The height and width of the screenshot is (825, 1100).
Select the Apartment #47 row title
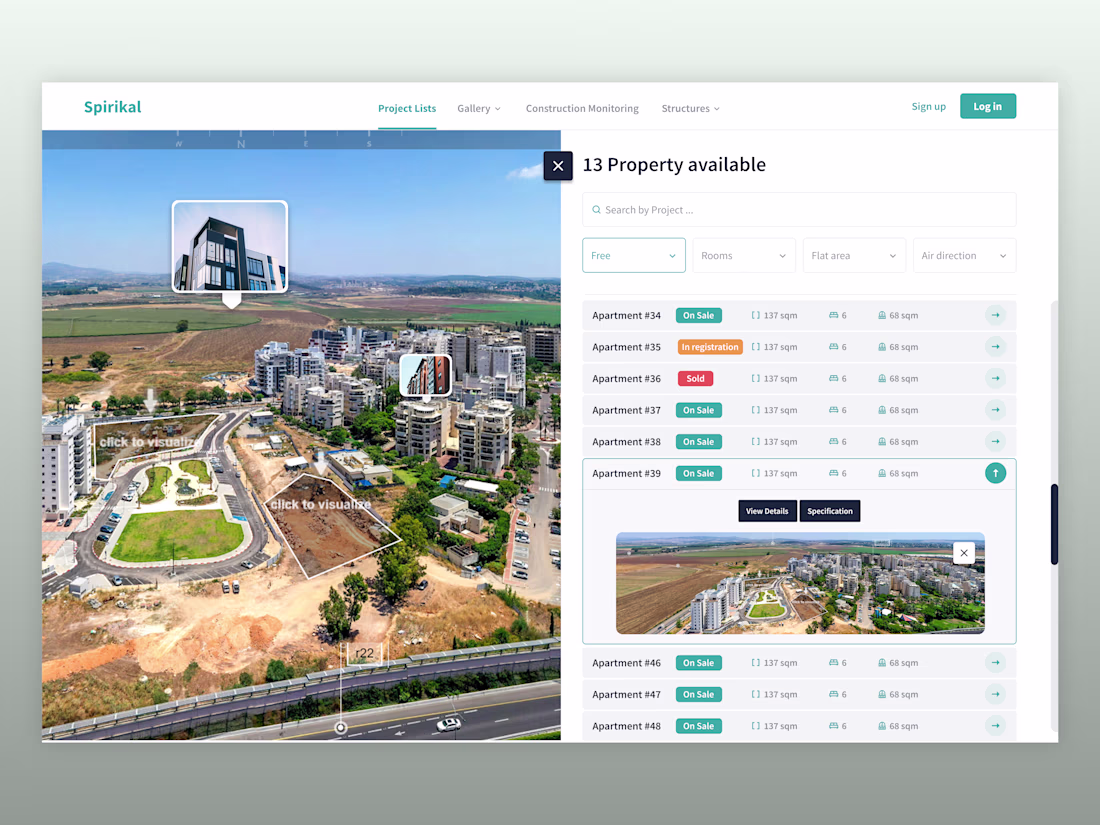(626, 694)
